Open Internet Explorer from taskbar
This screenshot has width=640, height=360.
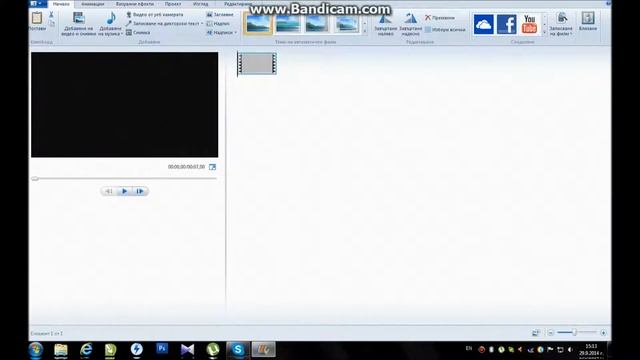pos(86,350)
